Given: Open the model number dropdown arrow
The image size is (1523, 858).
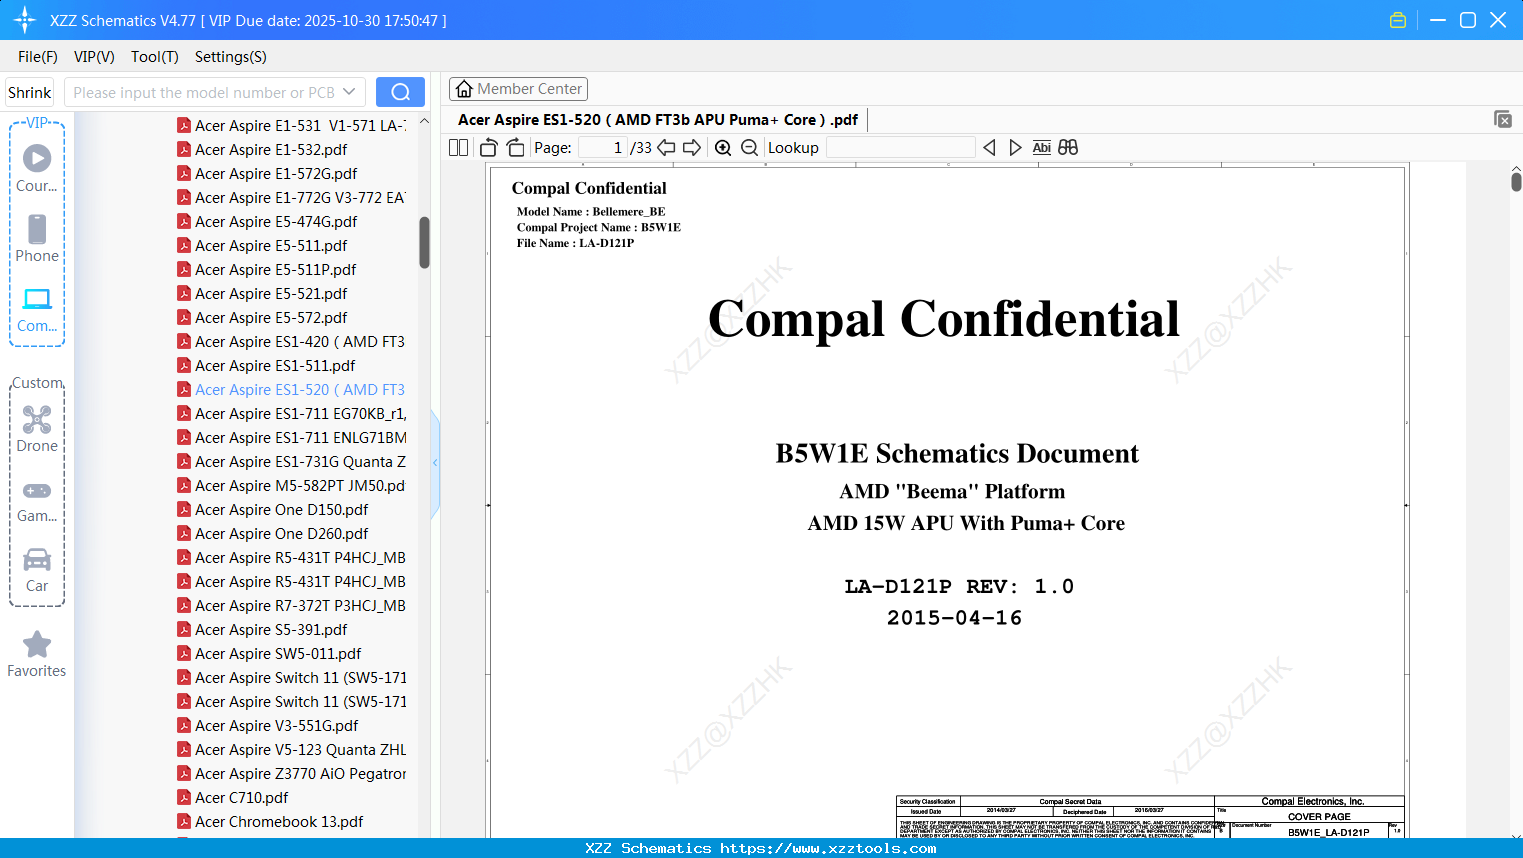Looking at the screenshot, I should 349,92.
